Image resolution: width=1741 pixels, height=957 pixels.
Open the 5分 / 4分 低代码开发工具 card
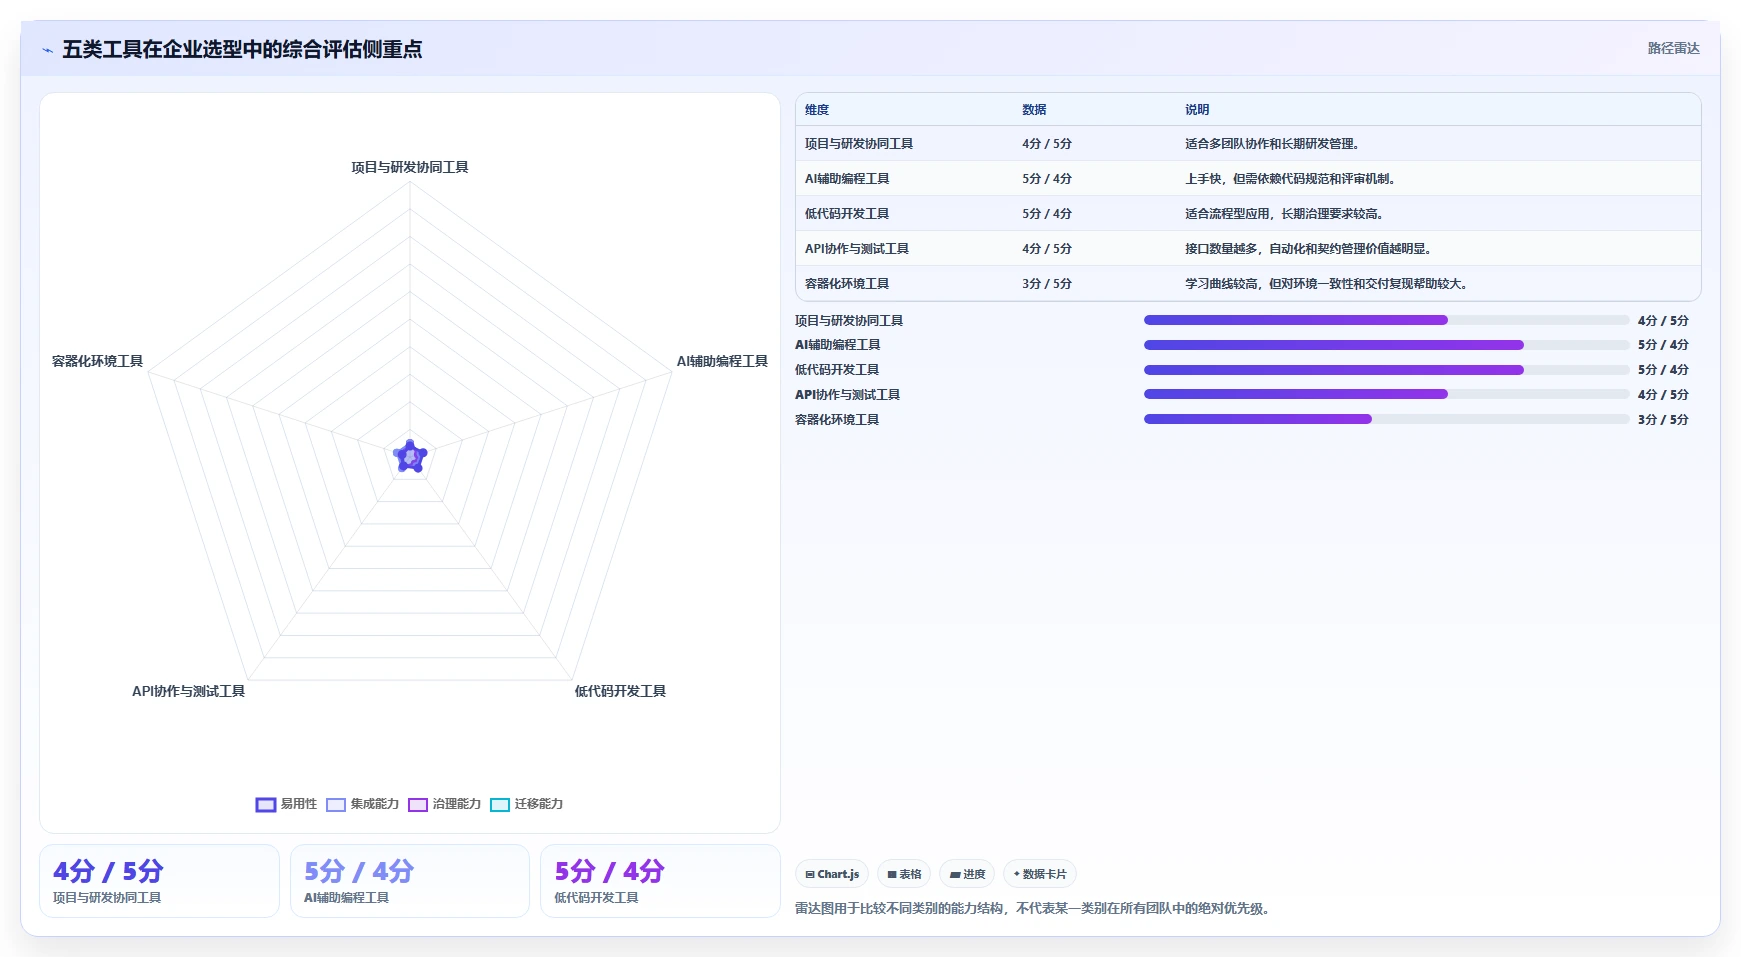[x=660, y=881]
